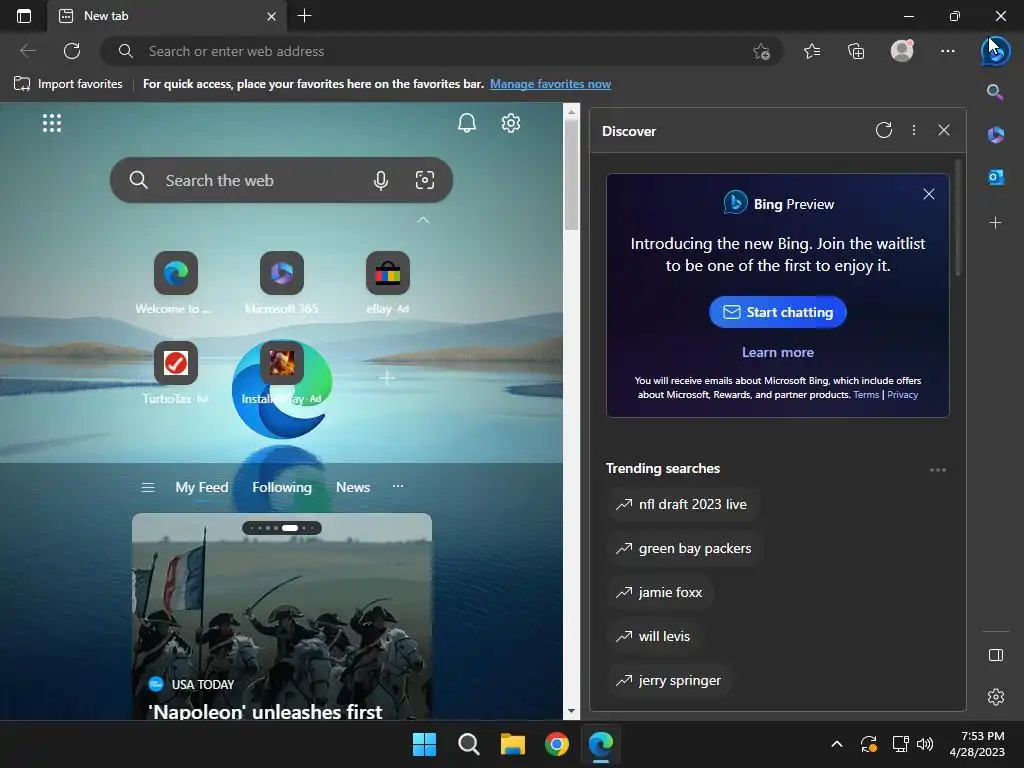
Task: Add this page to favorites star icon
Action: pyautogui.click(x=761, y=51)
